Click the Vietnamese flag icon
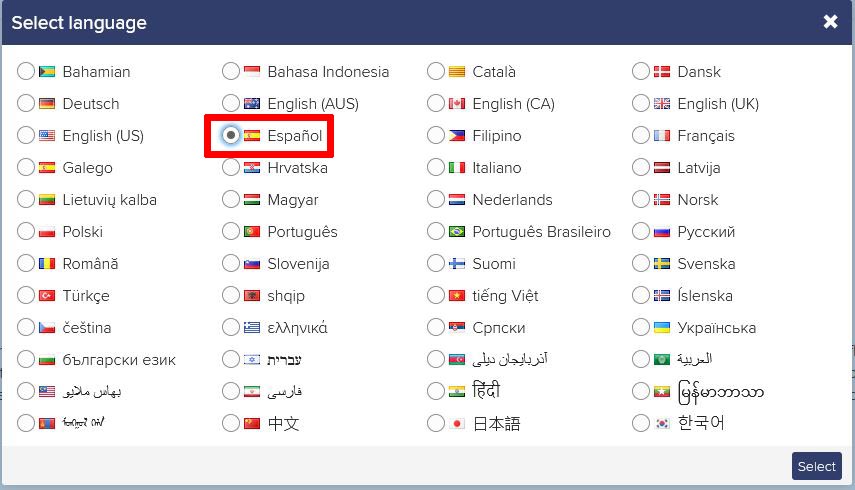 coord(458,296)
